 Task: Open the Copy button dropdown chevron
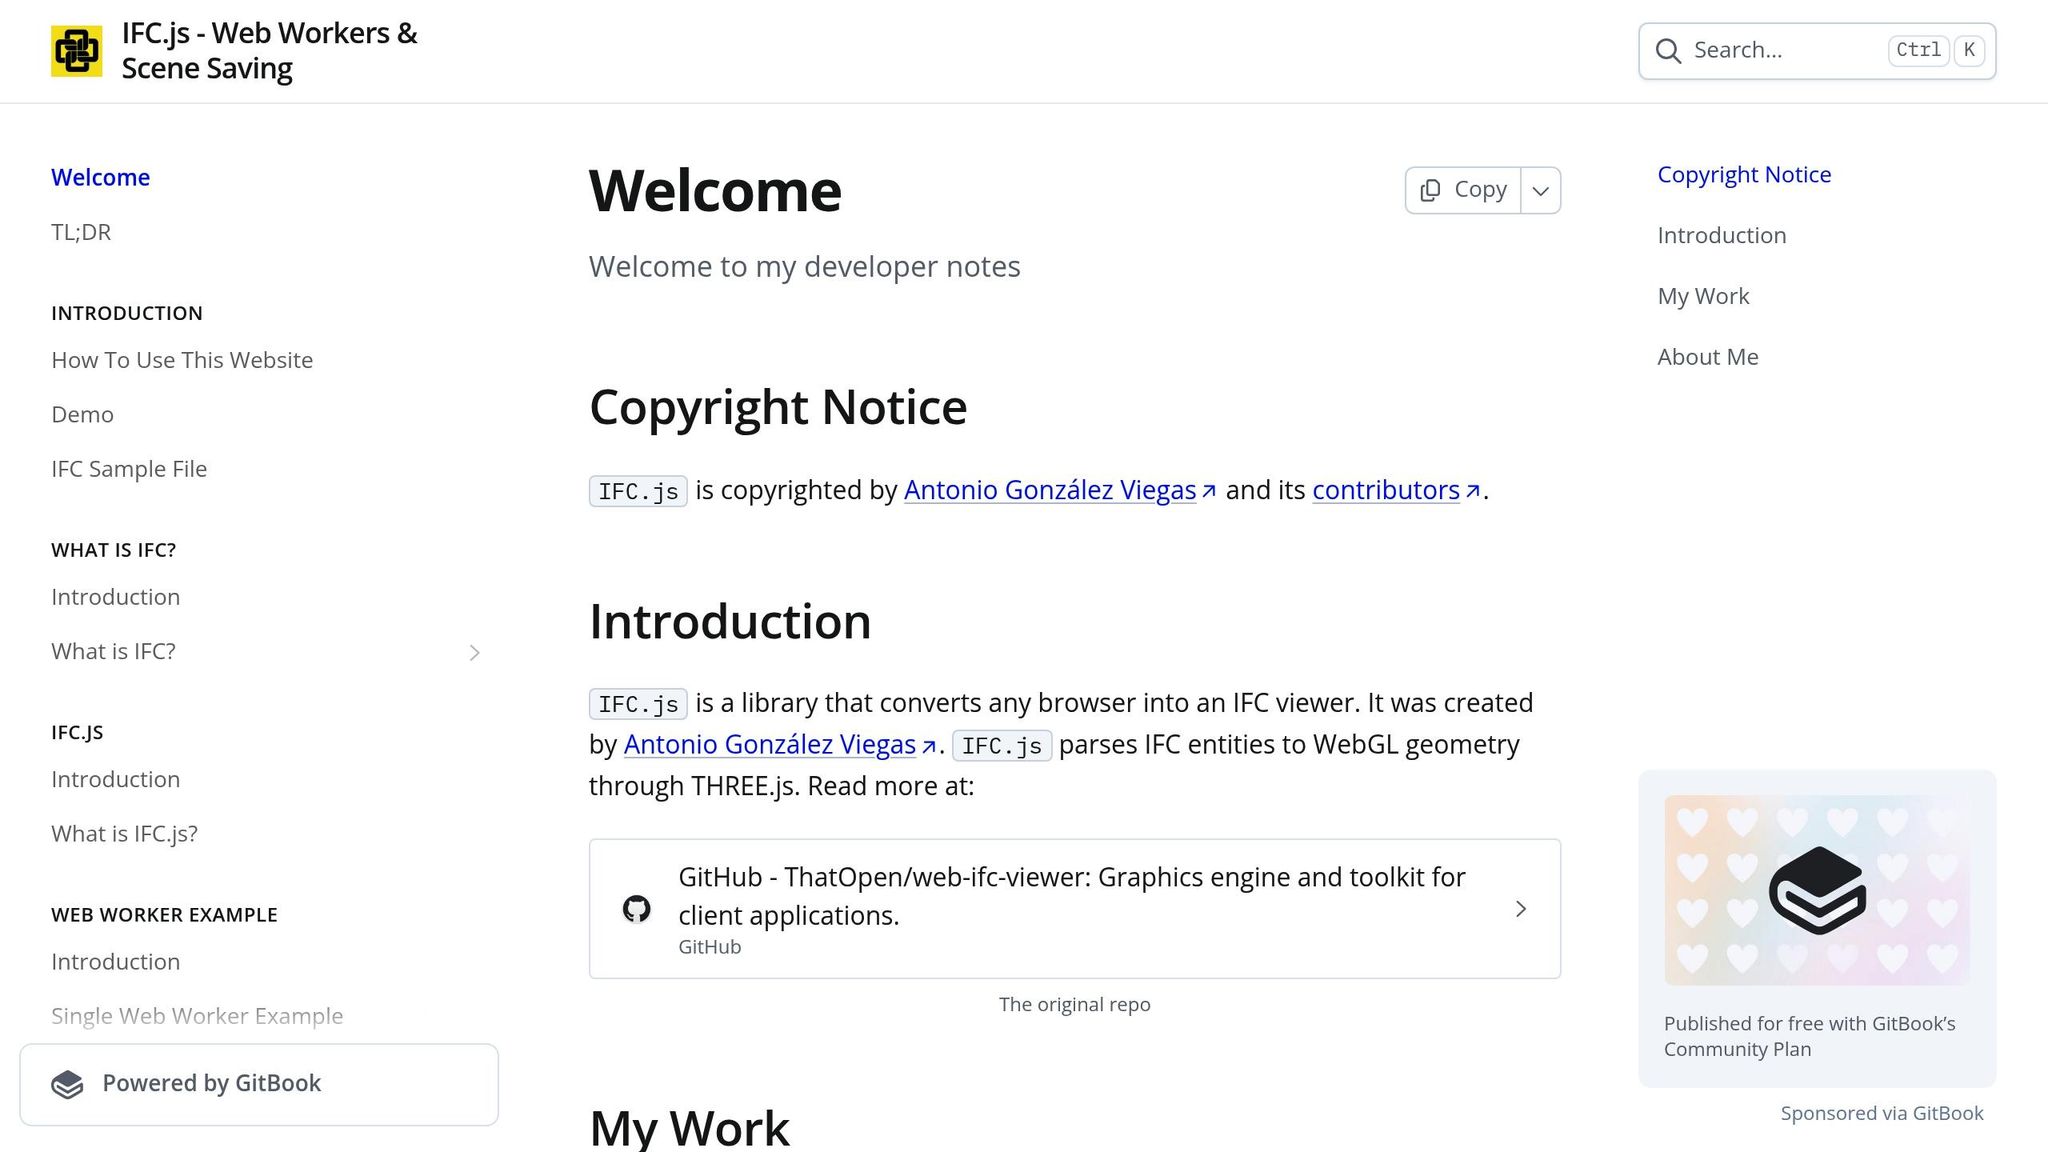pos(1540,189)
